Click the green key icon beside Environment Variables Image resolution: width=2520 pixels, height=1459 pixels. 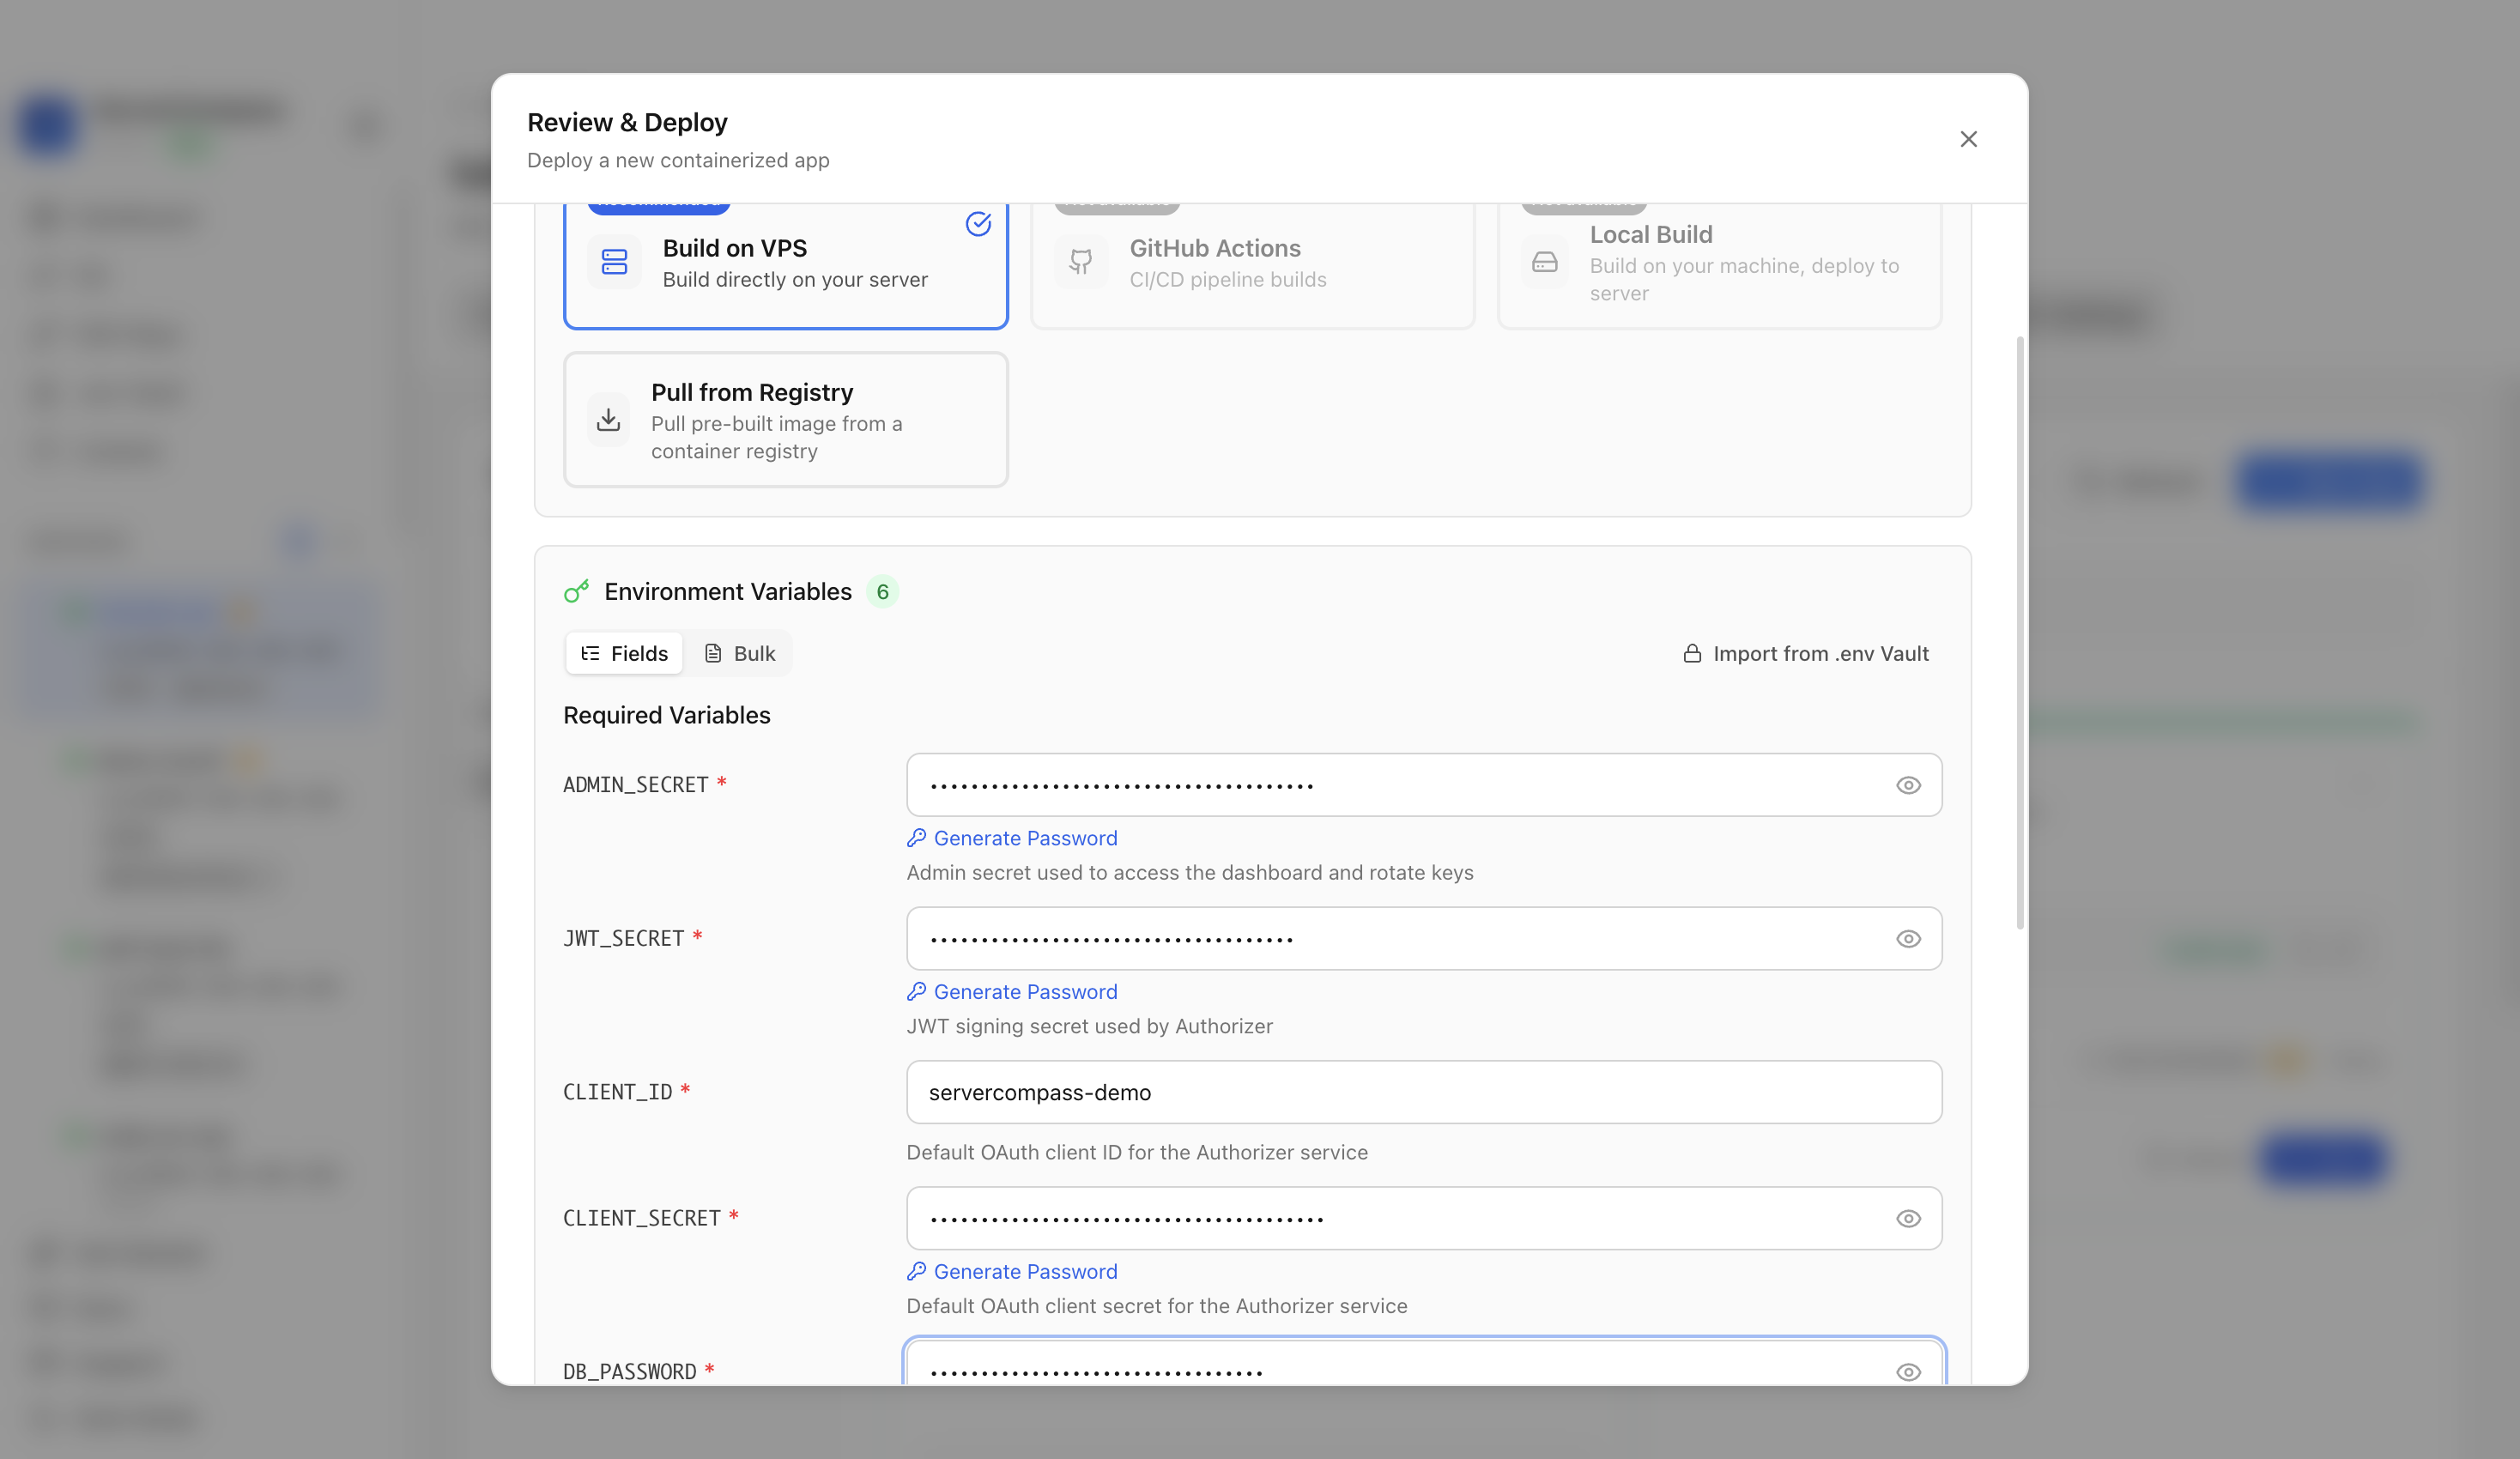[x=576, y=592]
